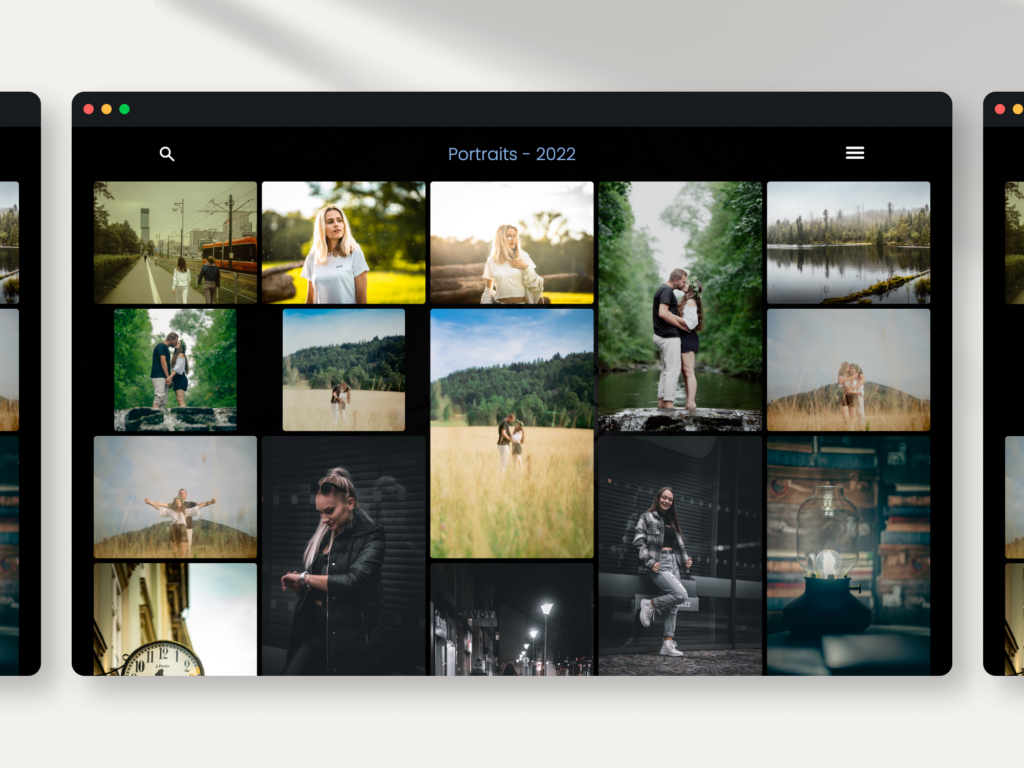Open the search magnifier icon
The width and height of the screenshot is (1024, 768).
(x=167, y=154)
